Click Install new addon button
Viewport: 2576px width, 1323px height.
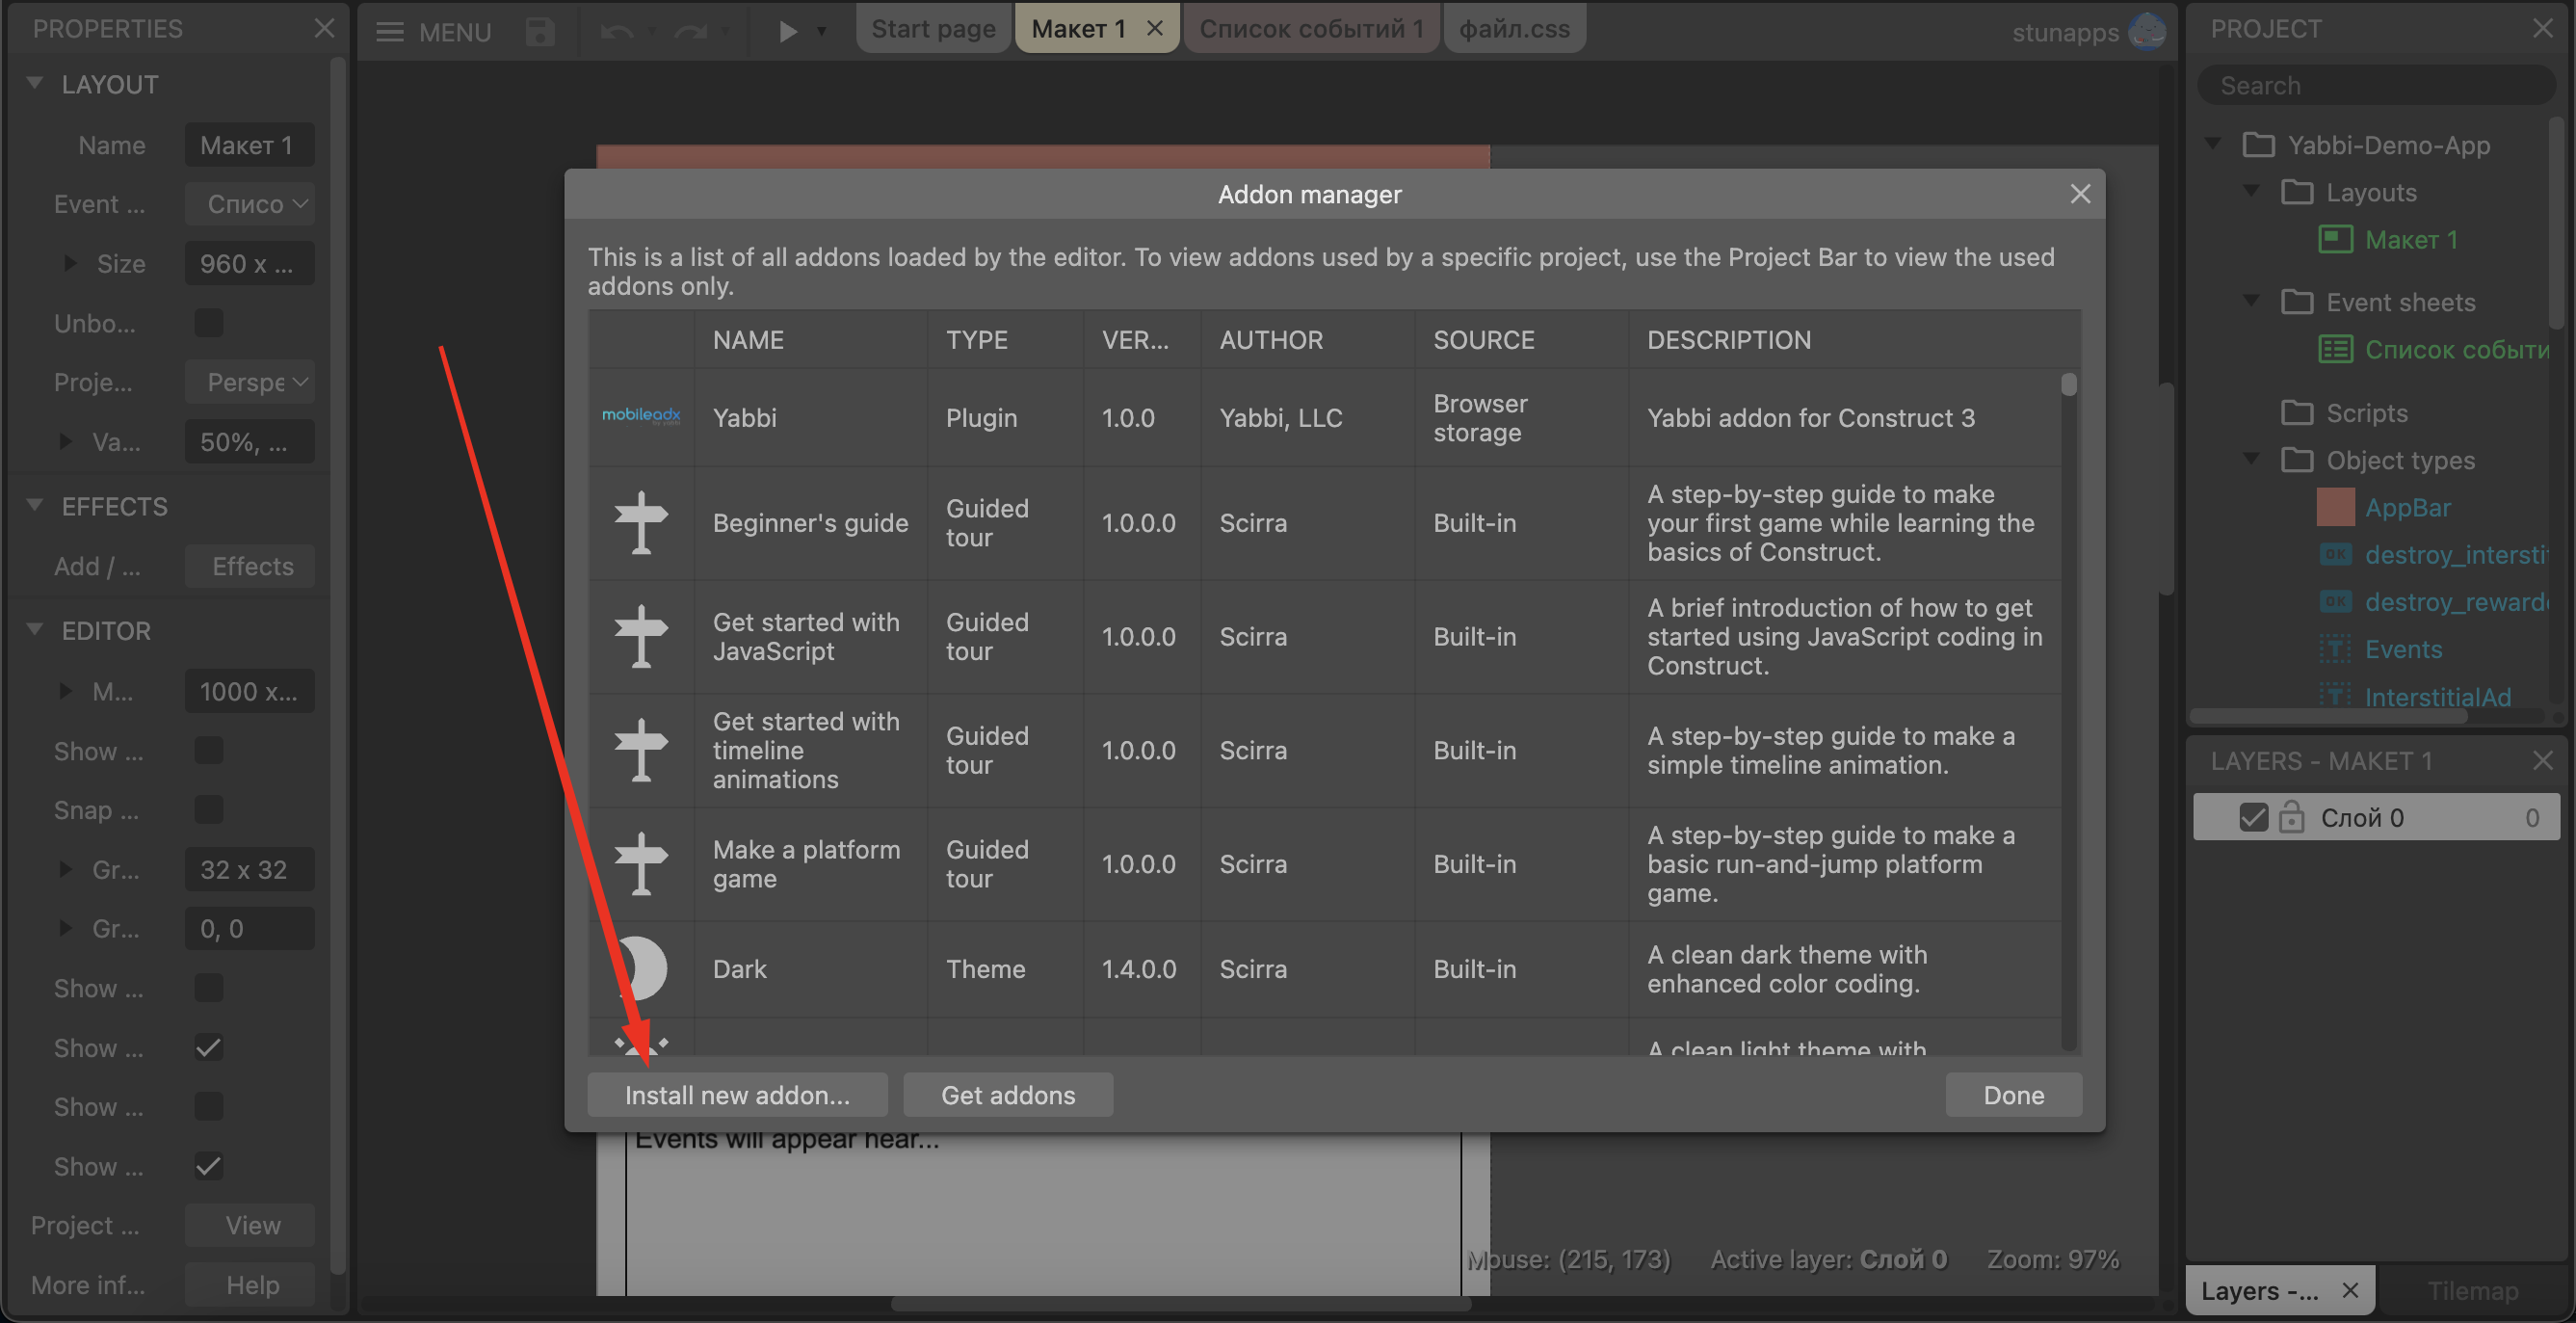(x=737, y=1094)
